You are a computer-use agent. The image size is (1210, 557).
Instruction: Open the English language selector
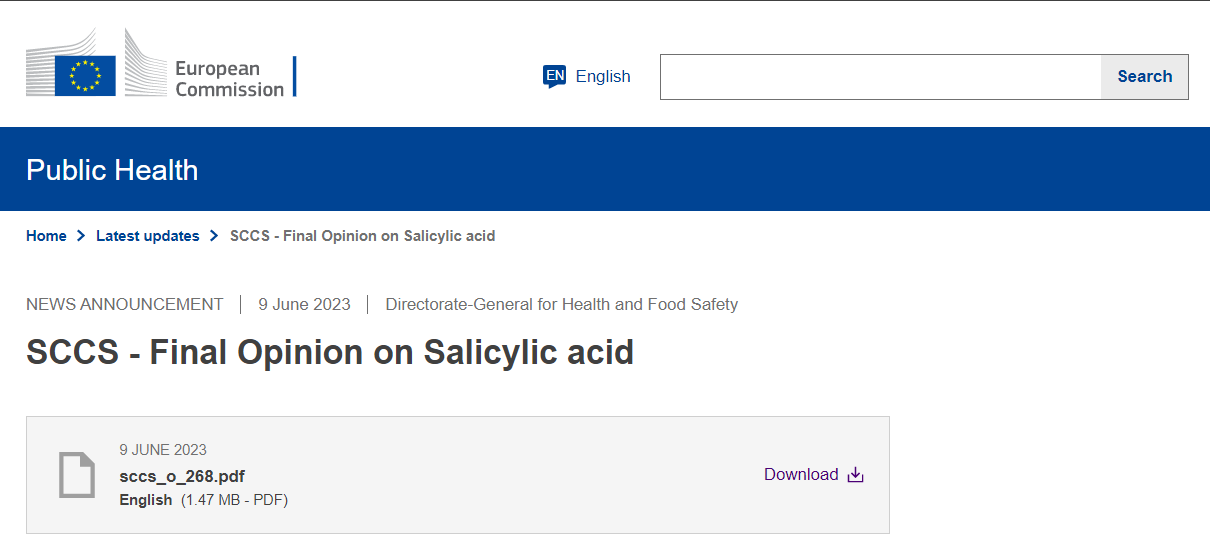(x=603, y=76)
